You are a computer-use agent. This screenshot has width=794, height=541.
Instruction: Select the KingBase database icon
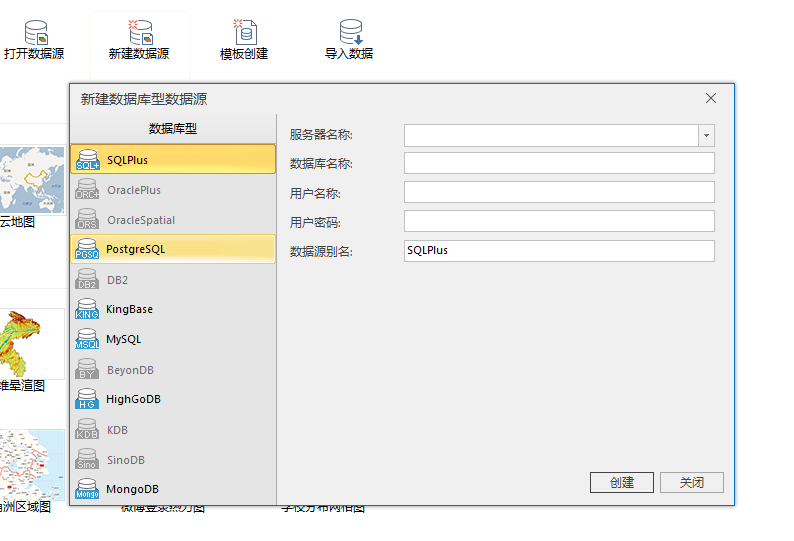87,309
